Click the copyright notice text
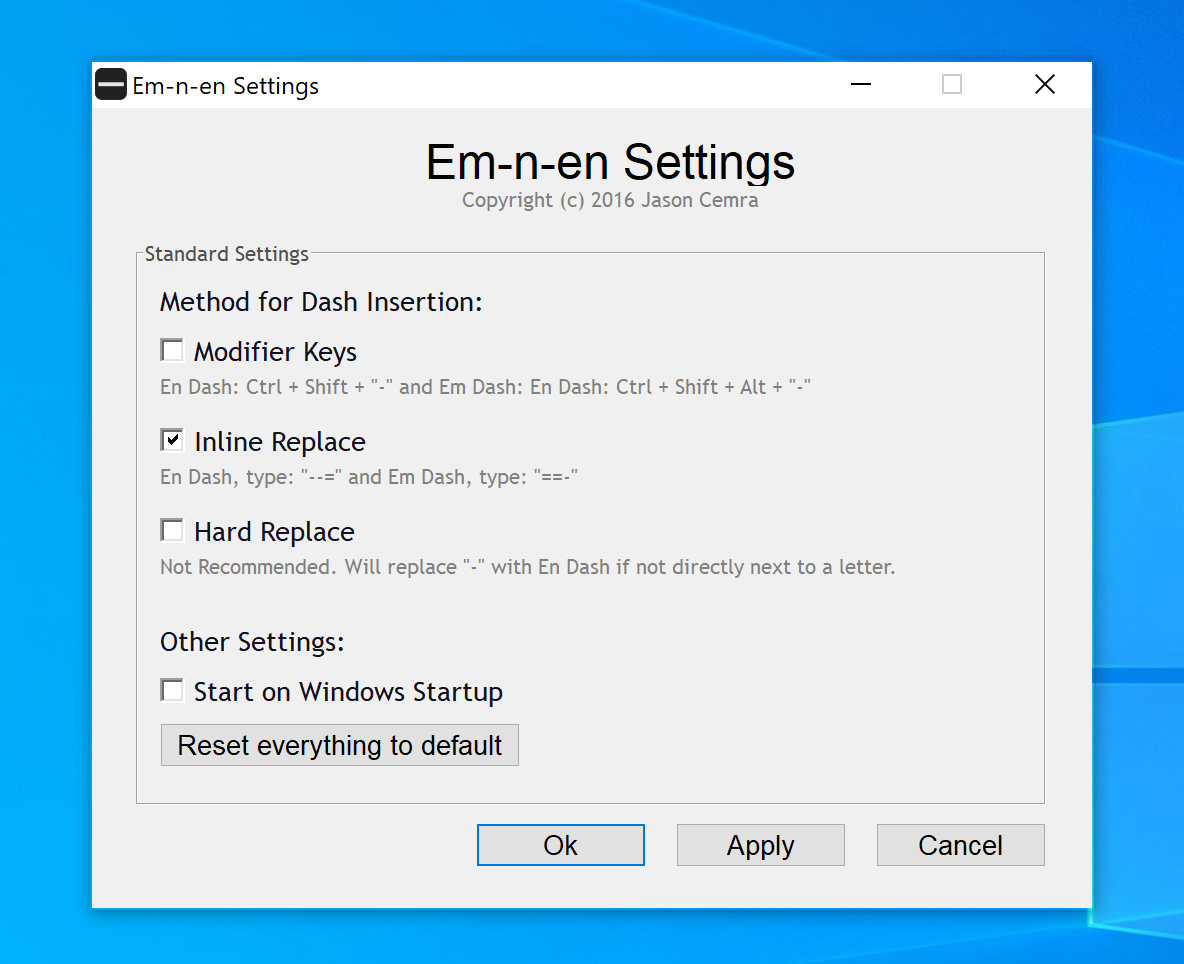 click(610, 200)
